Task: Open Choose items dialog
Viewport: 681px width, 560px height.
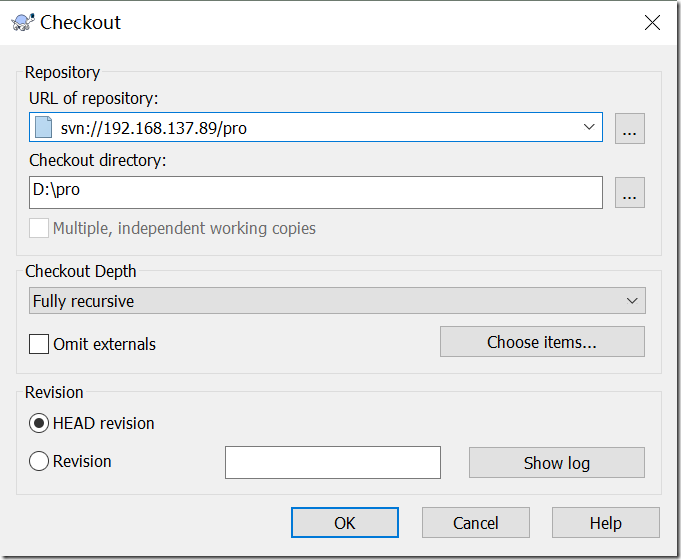Action: click(x=542, y=342)
